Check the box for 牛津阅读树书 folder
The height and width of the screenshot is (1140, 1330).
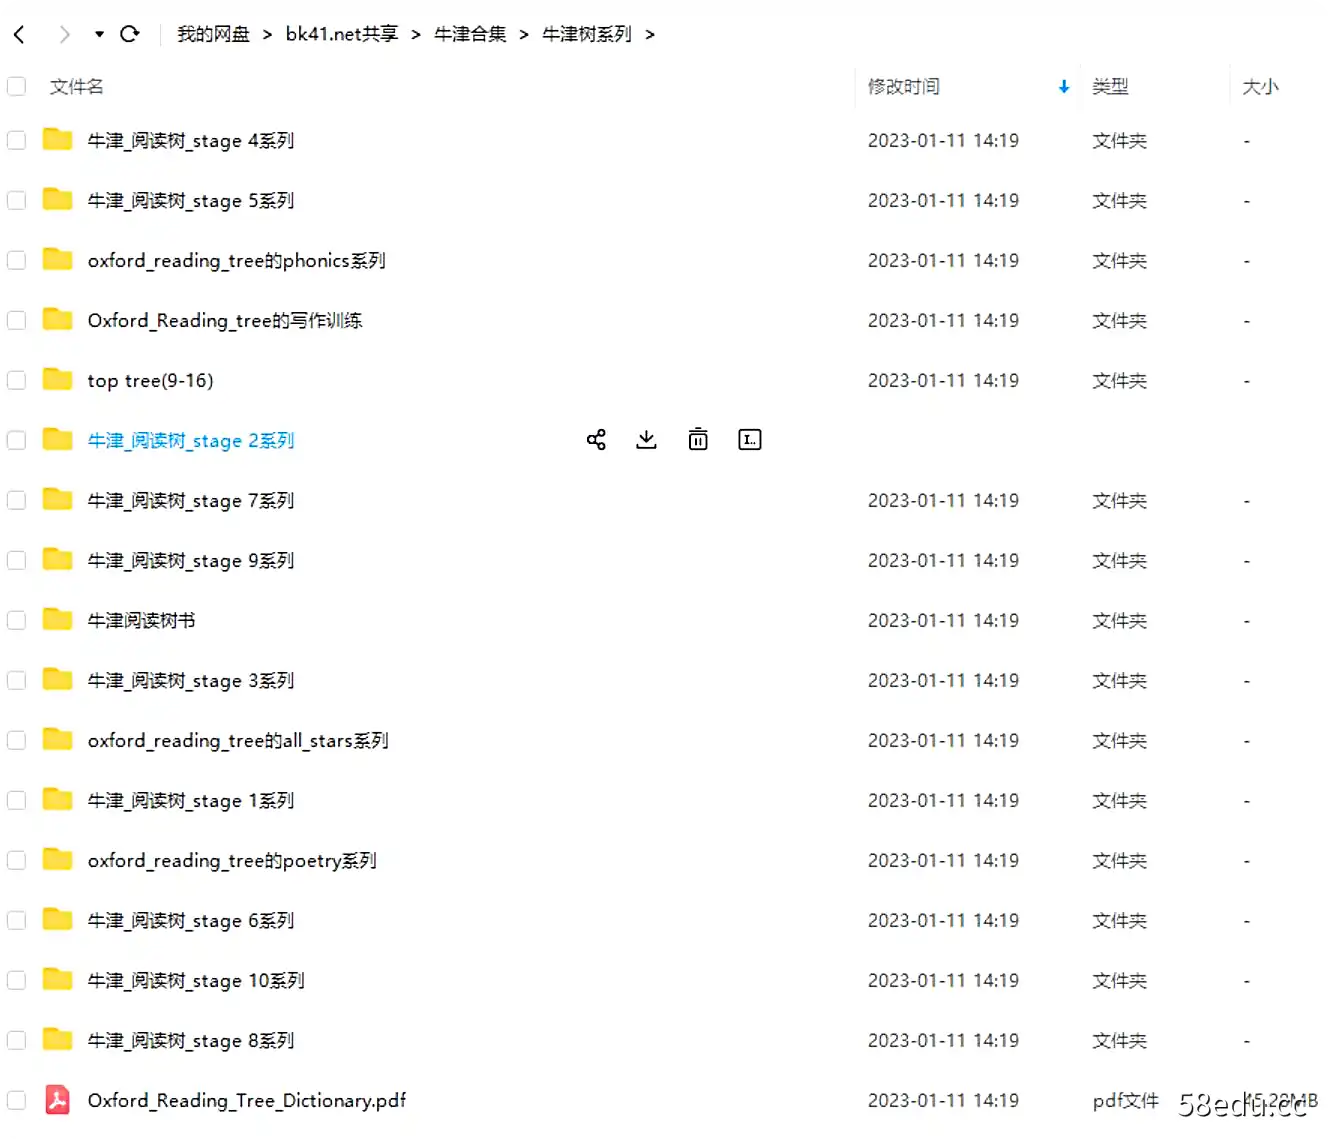[17, 620]
